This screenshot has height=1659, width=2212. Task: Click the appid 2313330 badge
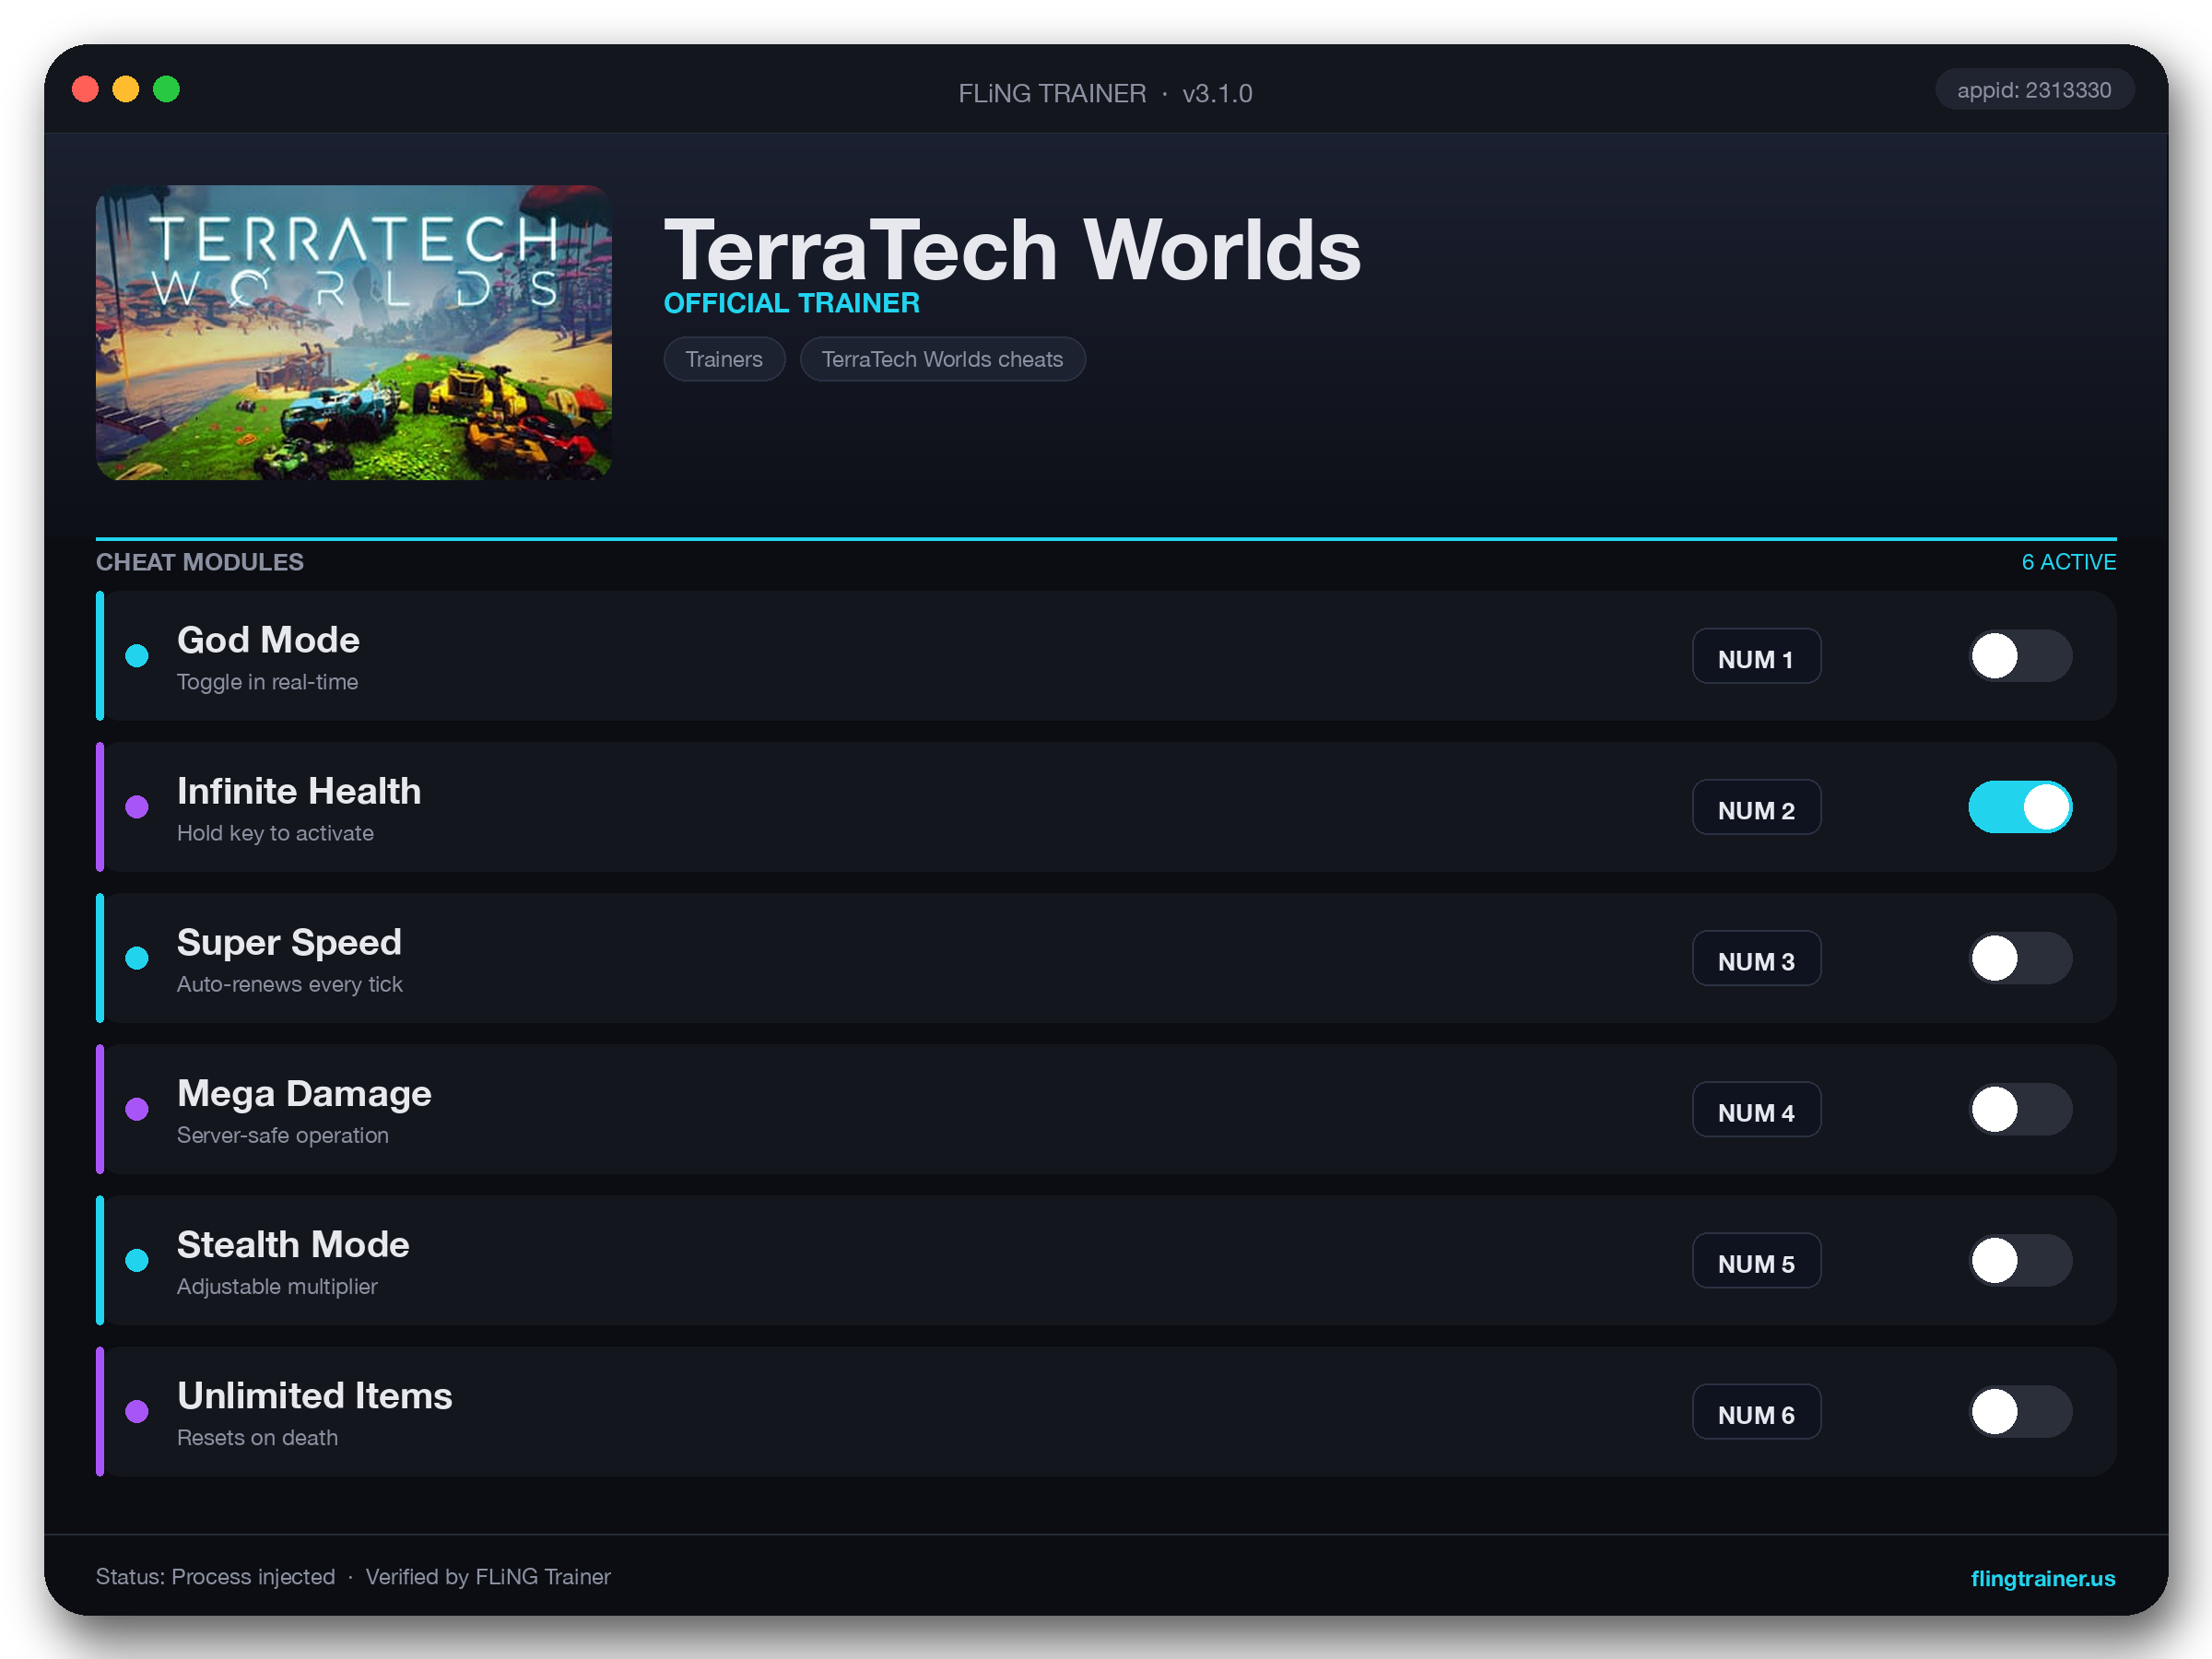(x=2034, y=90)
